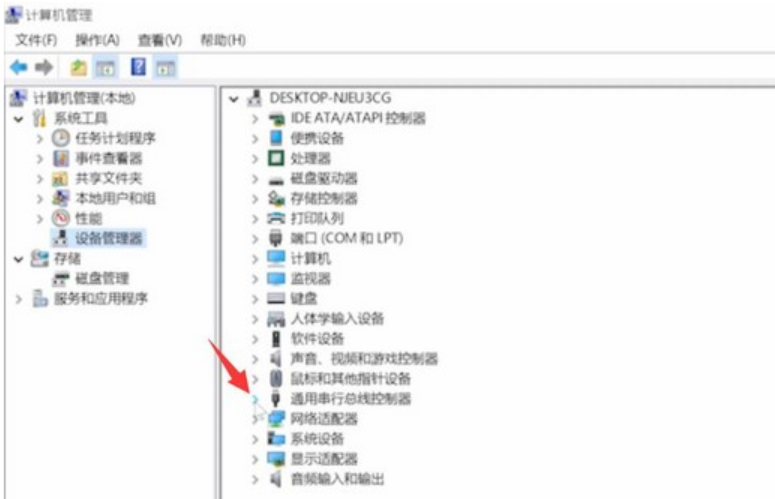The image size is (775, 499).
Task: Click the forward arrow toolbar icon
Action: (x=43, y=66)
